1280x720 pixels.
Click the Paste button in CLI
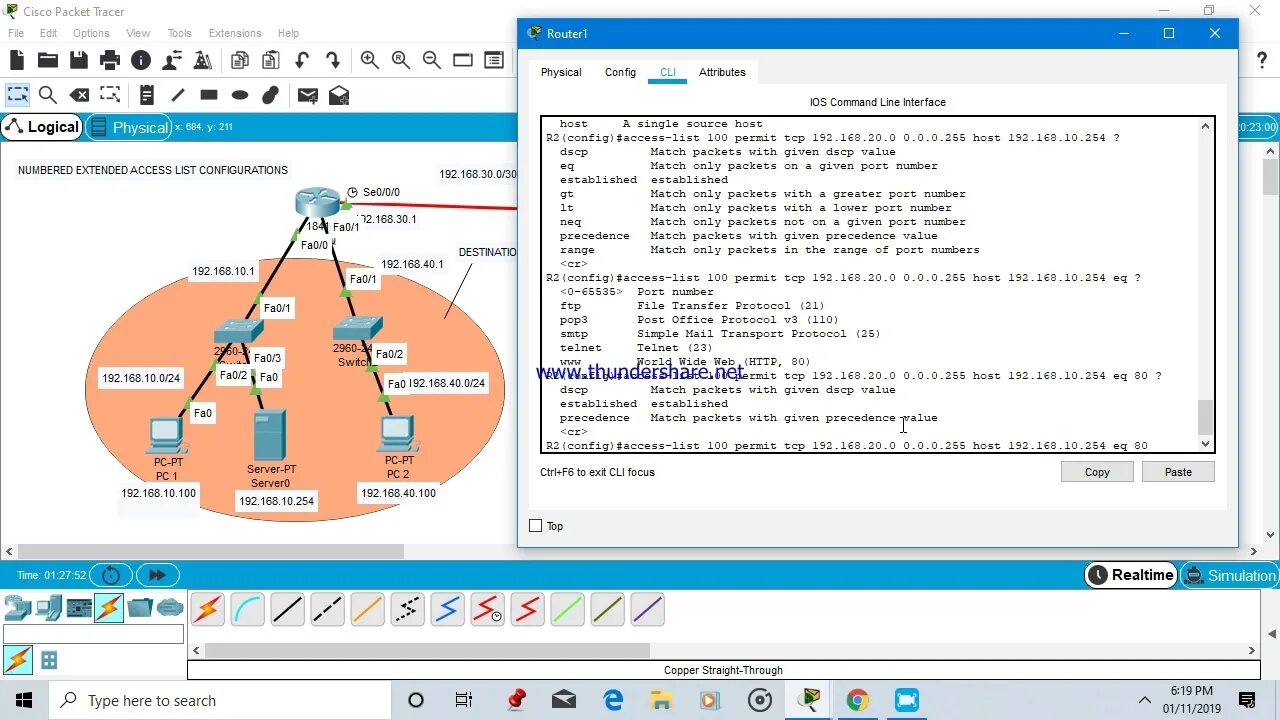coord(1178,472)
